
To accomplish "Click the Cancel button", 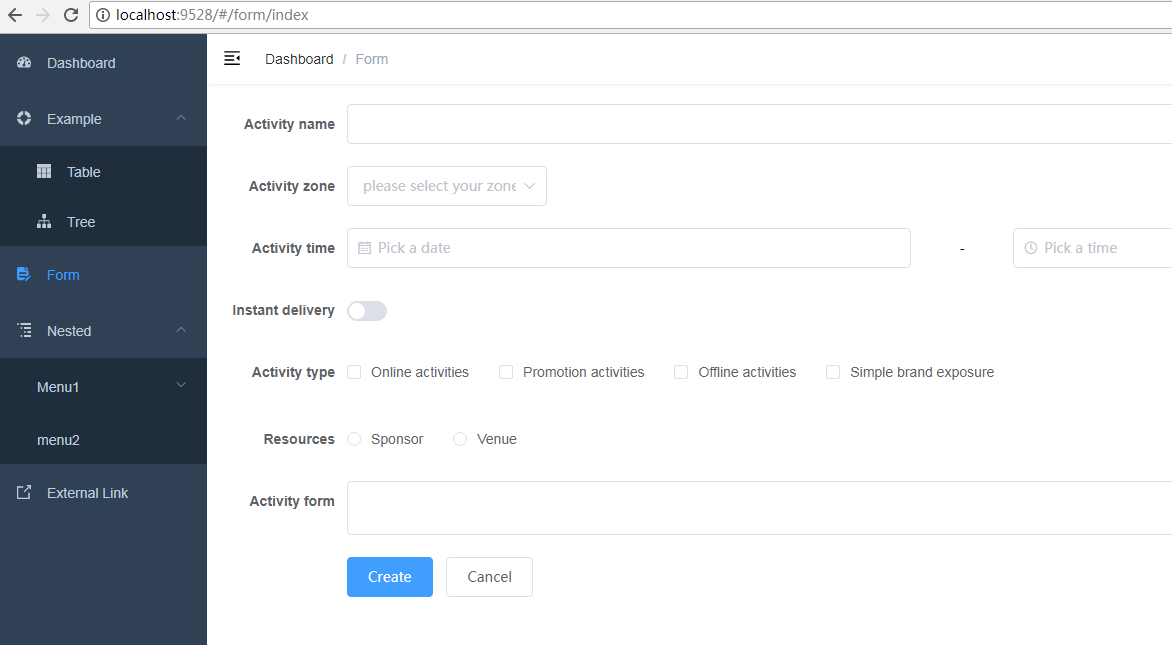I will coord(489,577).
